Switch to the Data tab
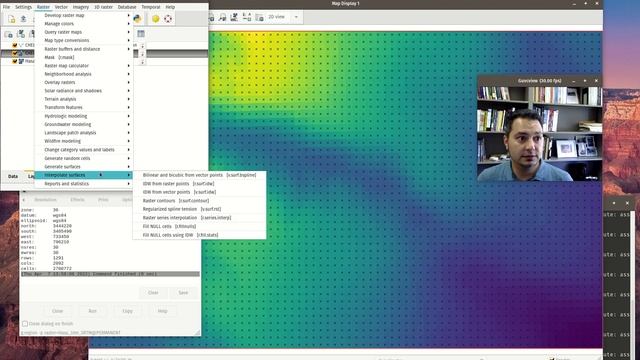The width and height of the screenshot is (640, 360). click(13, 176)
